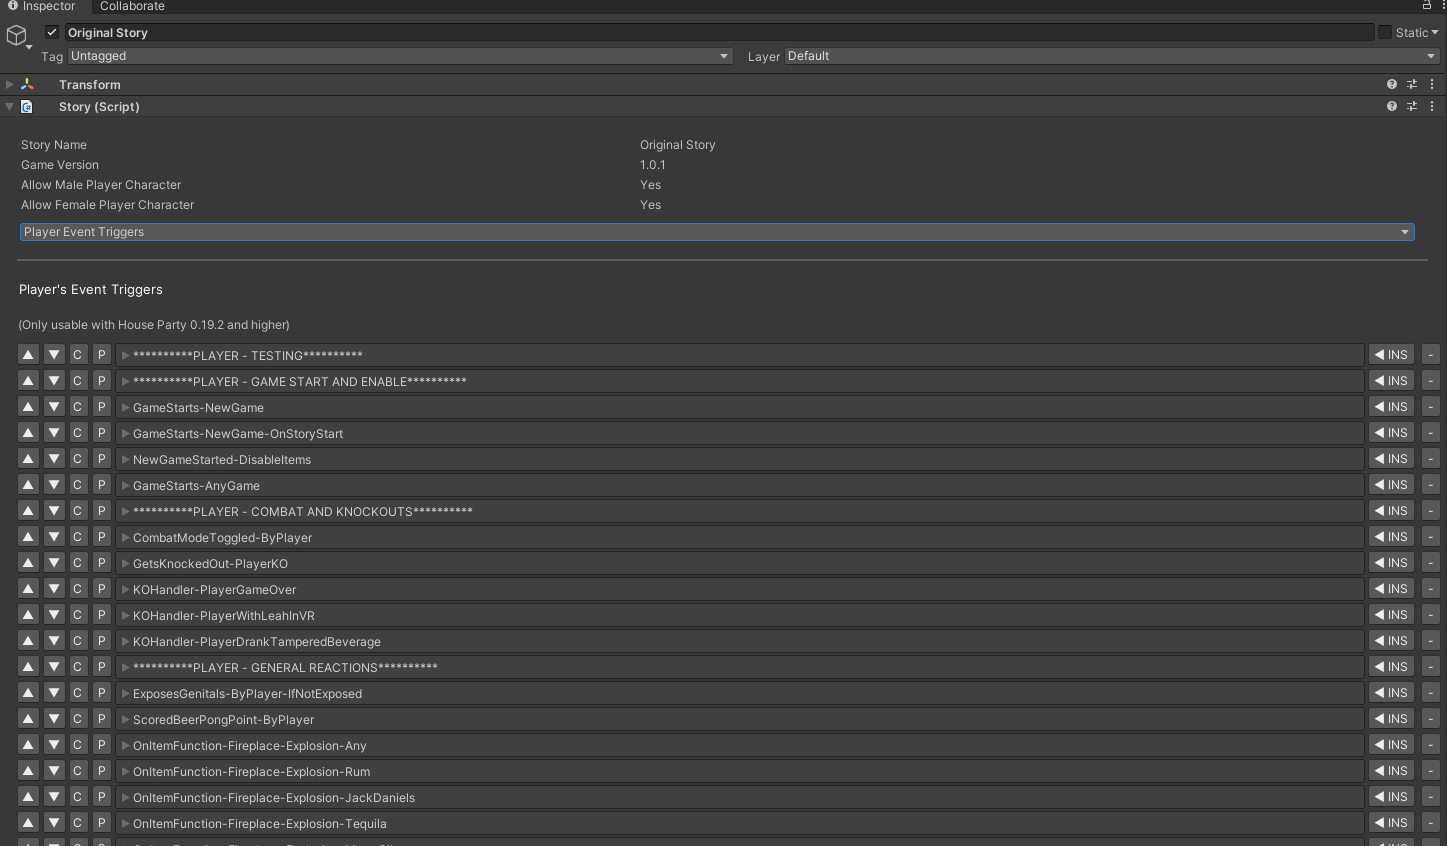Enable the Static checkbox
The image size is (1447, 846).
tap(1385, 32)
